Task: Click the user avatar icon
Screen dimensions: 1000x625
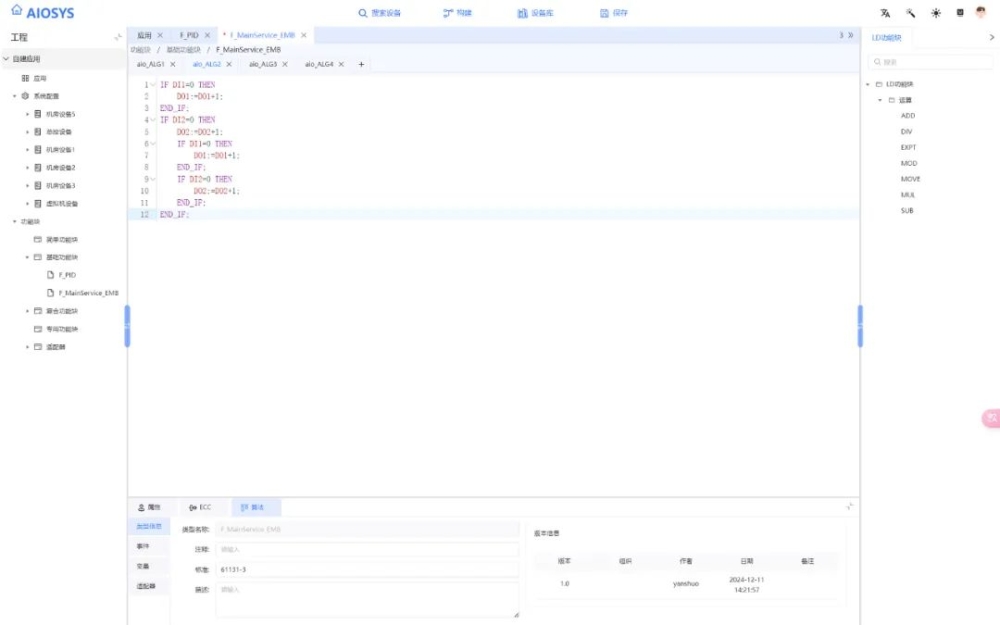Action: [x=981, y=13]
